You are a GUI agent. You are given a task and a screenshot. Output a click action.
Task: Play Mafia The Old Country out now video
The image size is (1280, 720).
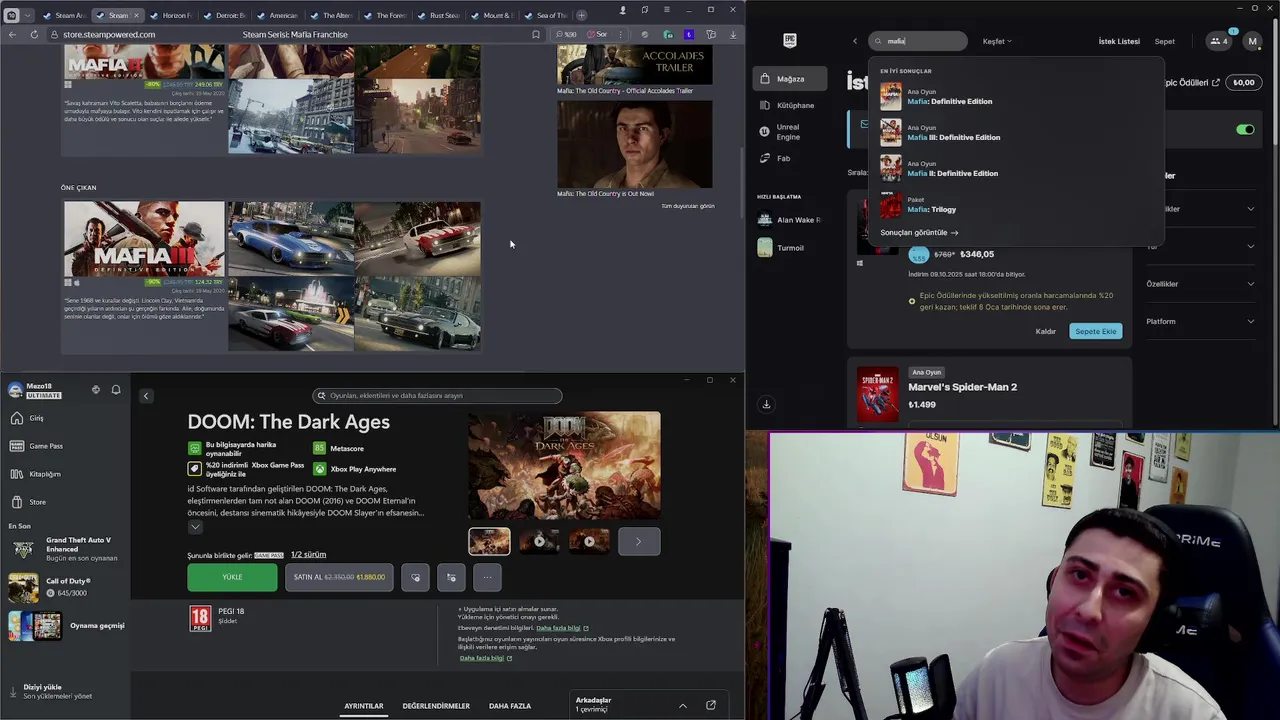tap(634, 144)
